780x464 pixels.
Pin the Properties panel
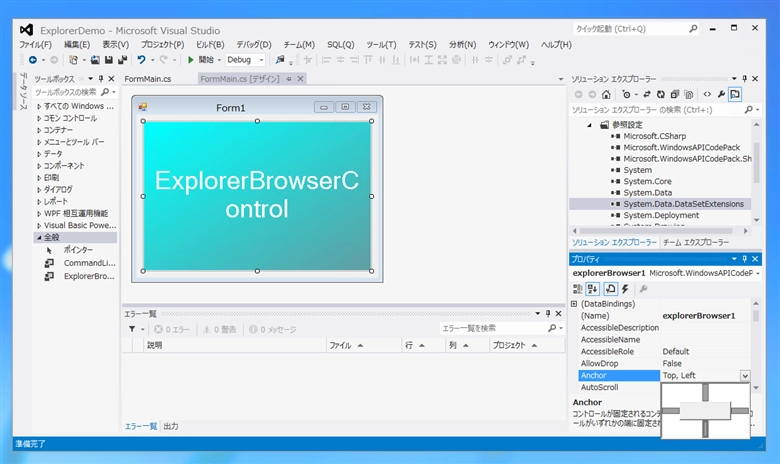745,259
